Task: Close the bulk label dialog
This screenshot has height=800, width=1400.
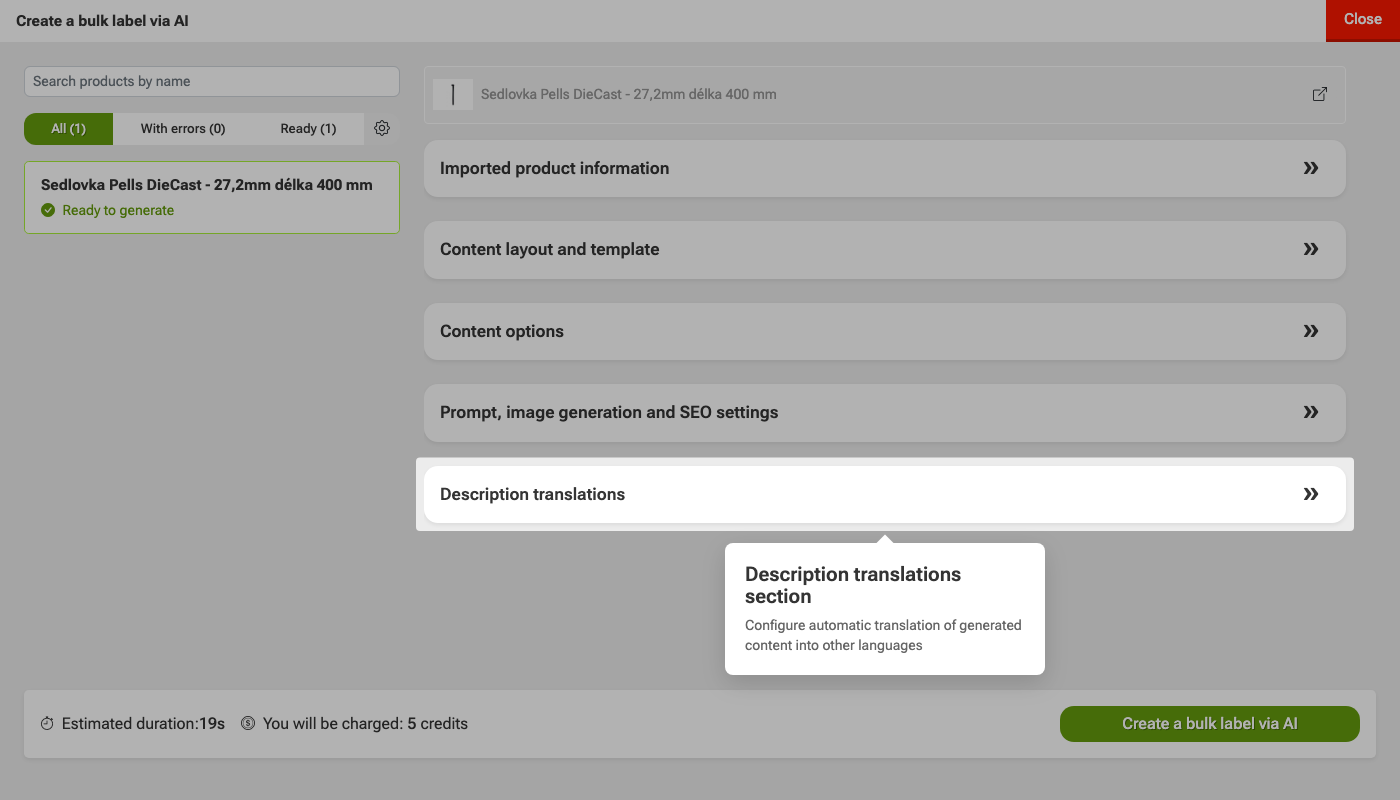Action: pos(1363,20)
